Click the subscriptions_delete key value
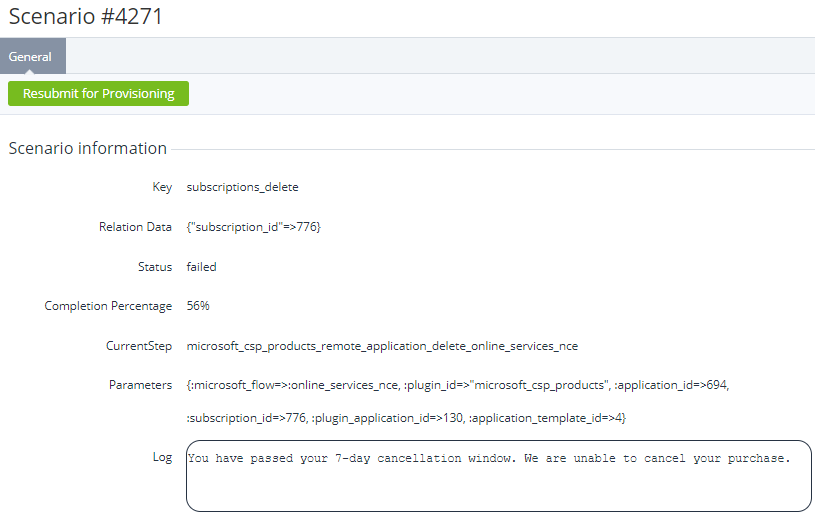Image resolution: width=815 pixels, height=517 pixels. [x=242, y=187]
